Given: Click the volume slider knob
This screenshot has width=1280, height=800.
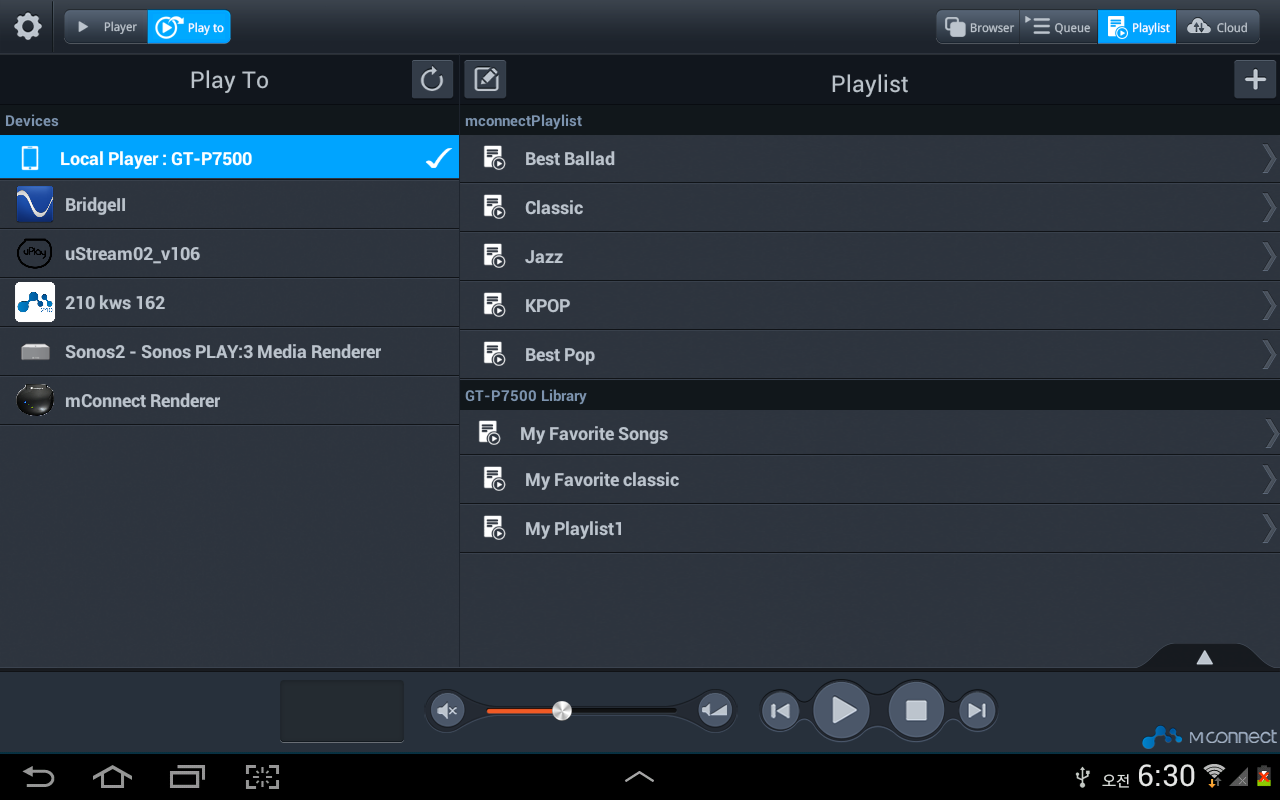Looking at the screenshot, I should click(x=562, y=711).
